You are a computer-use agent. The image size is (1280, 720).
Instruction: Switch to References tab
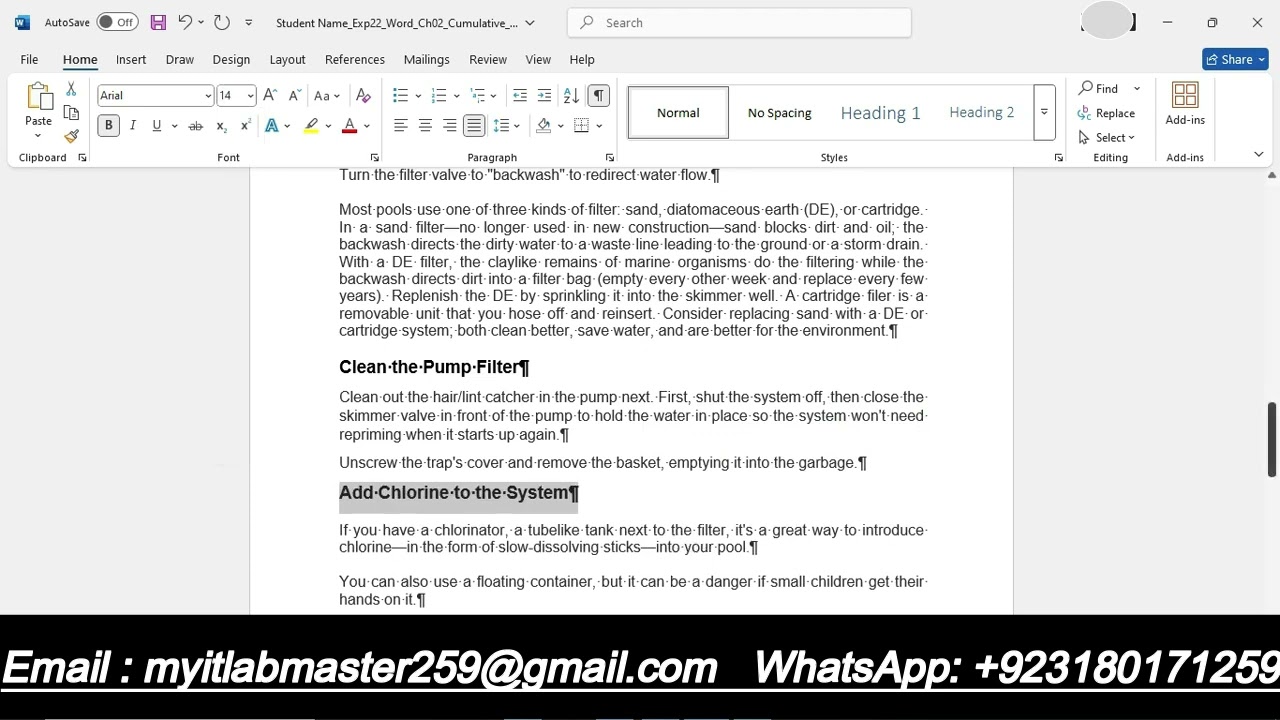pyautogui.click(x=355, y=60)
